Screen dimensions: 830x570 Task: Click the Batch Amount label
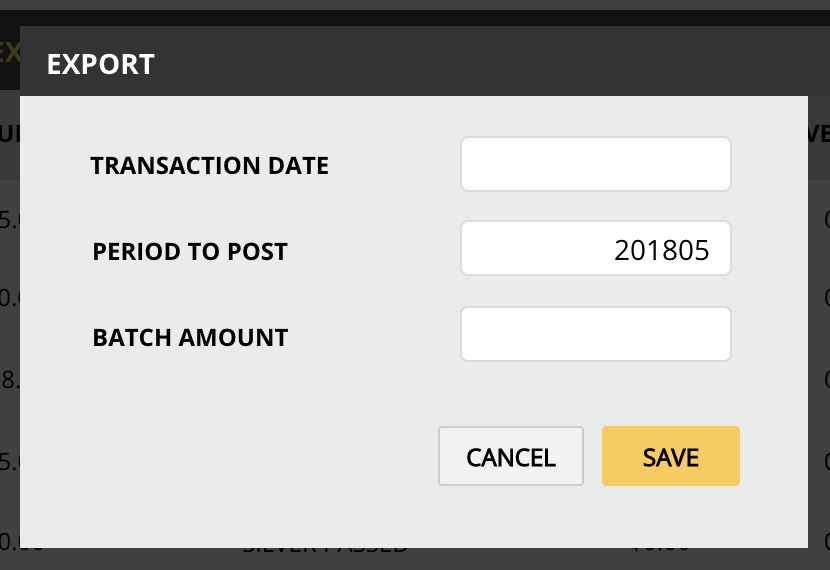pyautogui.click(x=190, y=338)
